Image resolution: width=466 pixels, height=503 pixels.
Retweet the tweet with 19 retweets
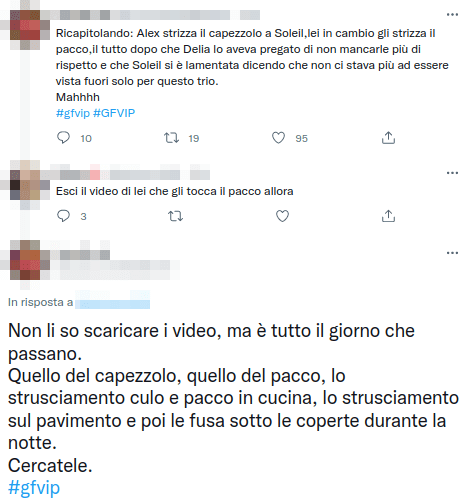171,138
